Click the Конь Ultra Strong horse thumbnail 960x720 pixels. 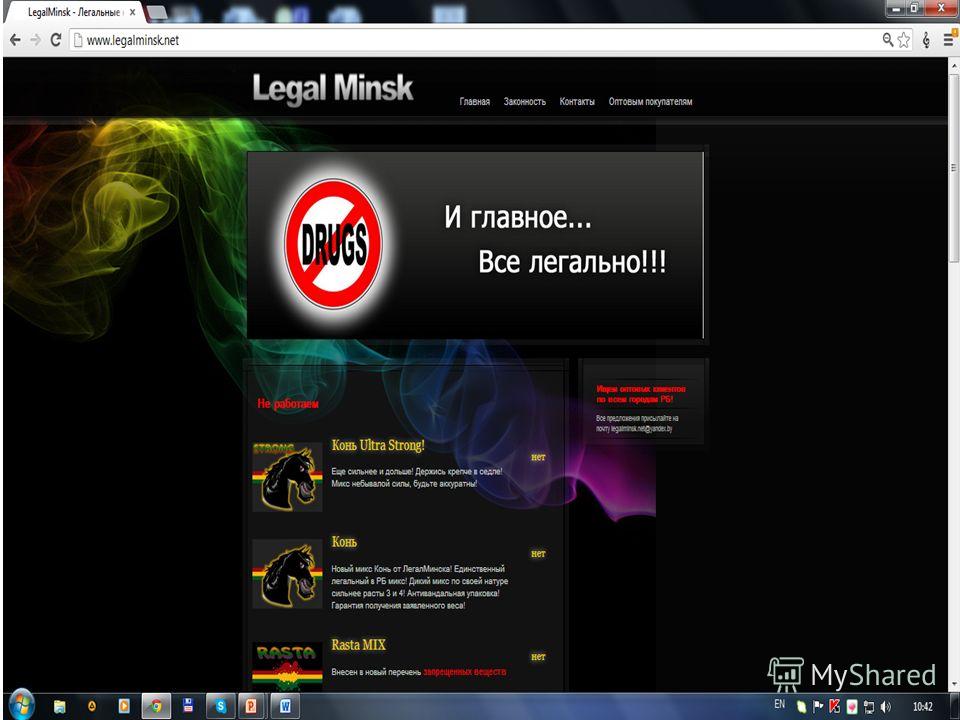coord(287,477)
